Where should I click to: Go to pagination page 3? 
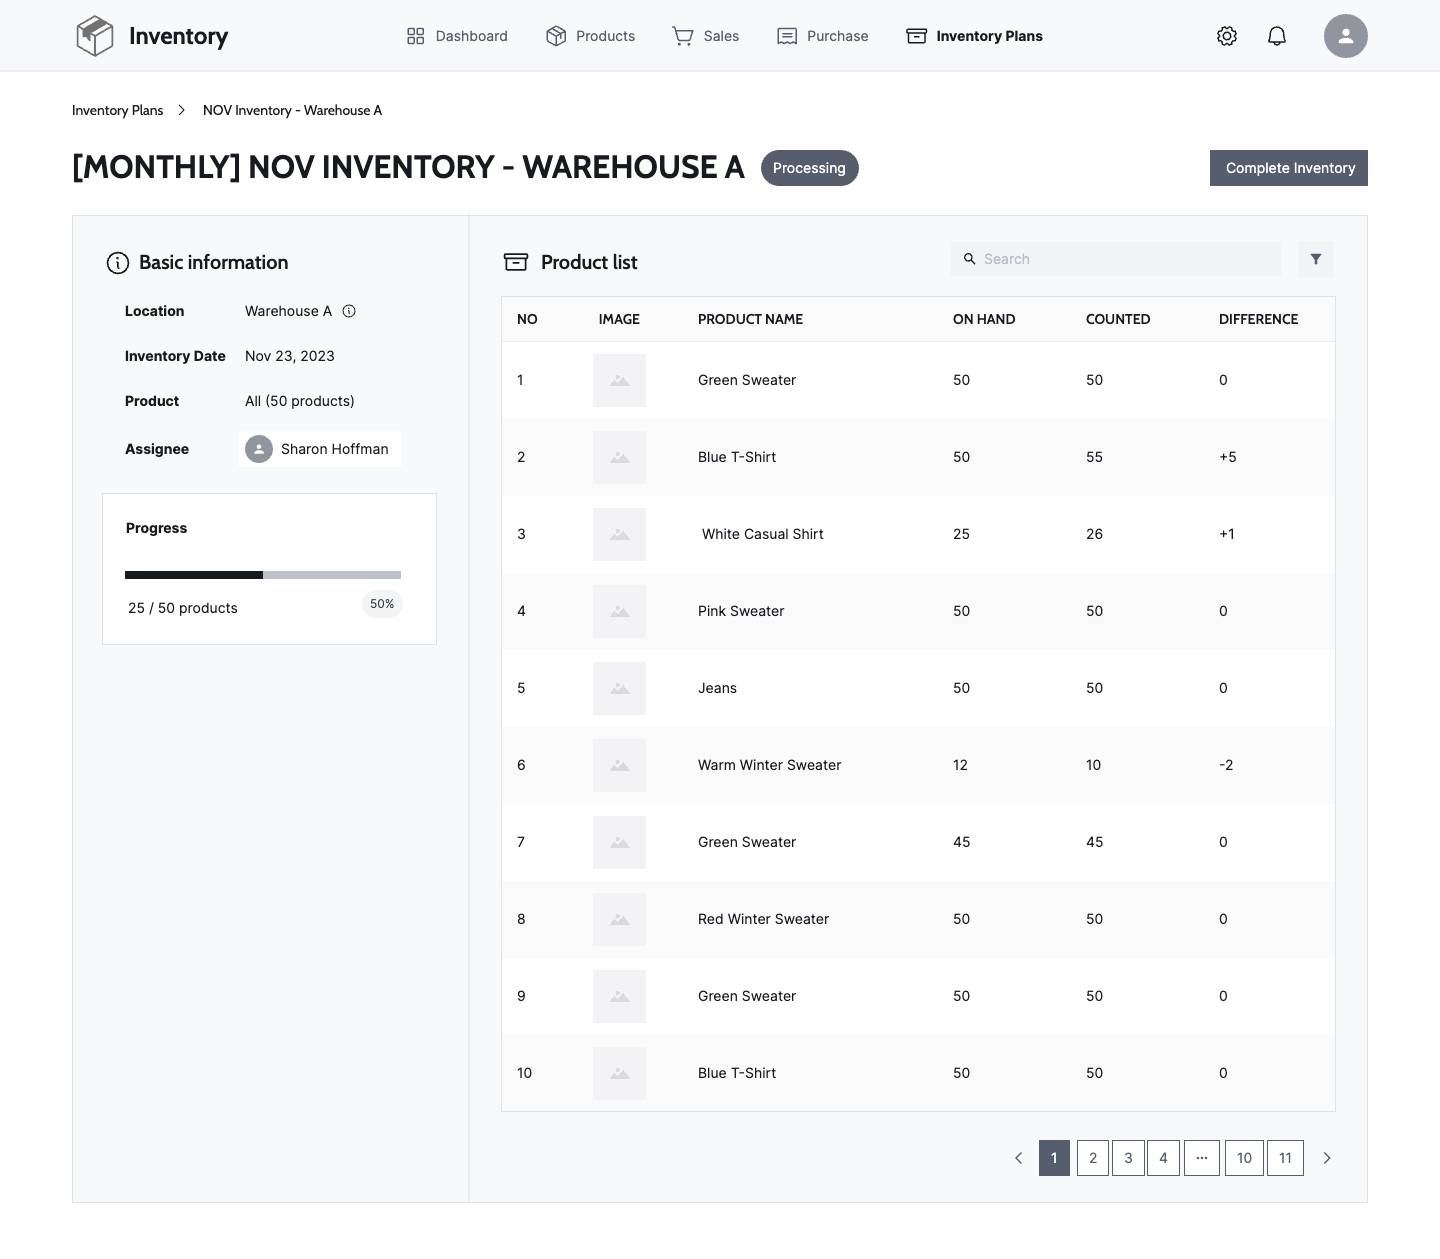point(1128,1158)
